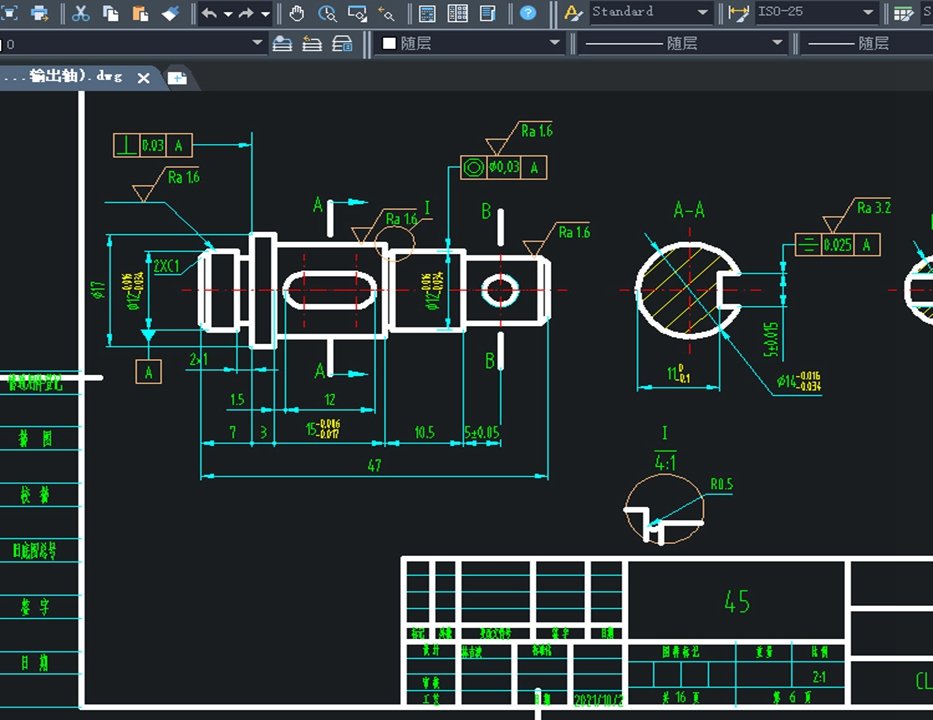The image size is (933, 720).
Task: Click the Undo arrow
Action: click(209, 12)
